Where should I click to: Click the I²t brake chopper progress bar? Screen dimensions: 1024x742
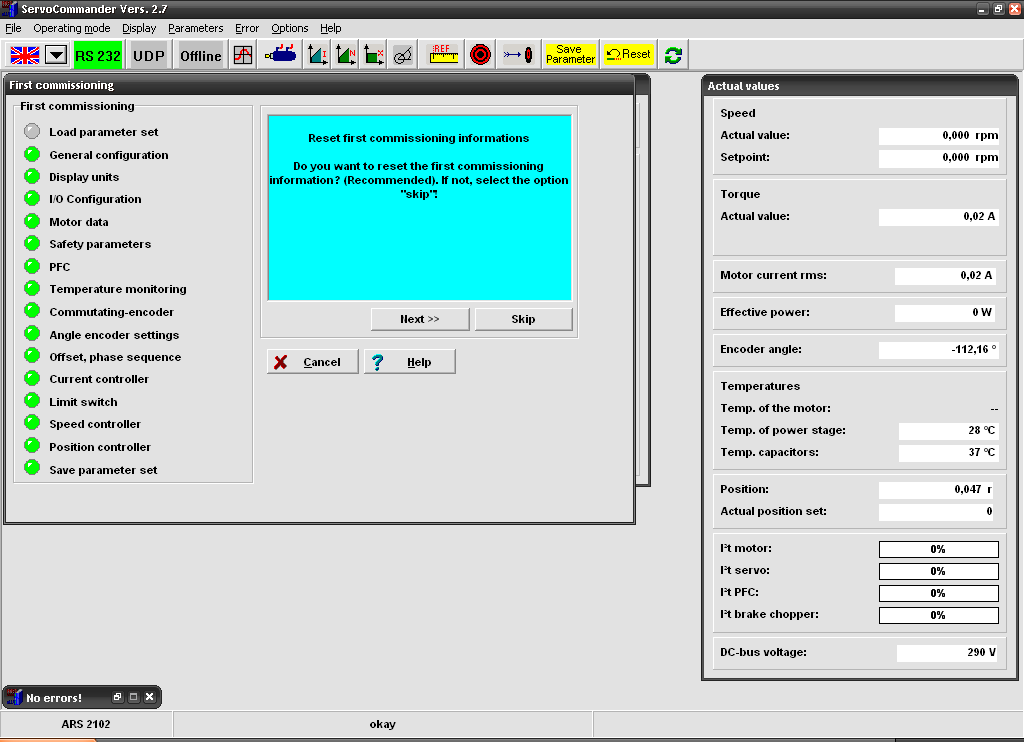(938, 615)
